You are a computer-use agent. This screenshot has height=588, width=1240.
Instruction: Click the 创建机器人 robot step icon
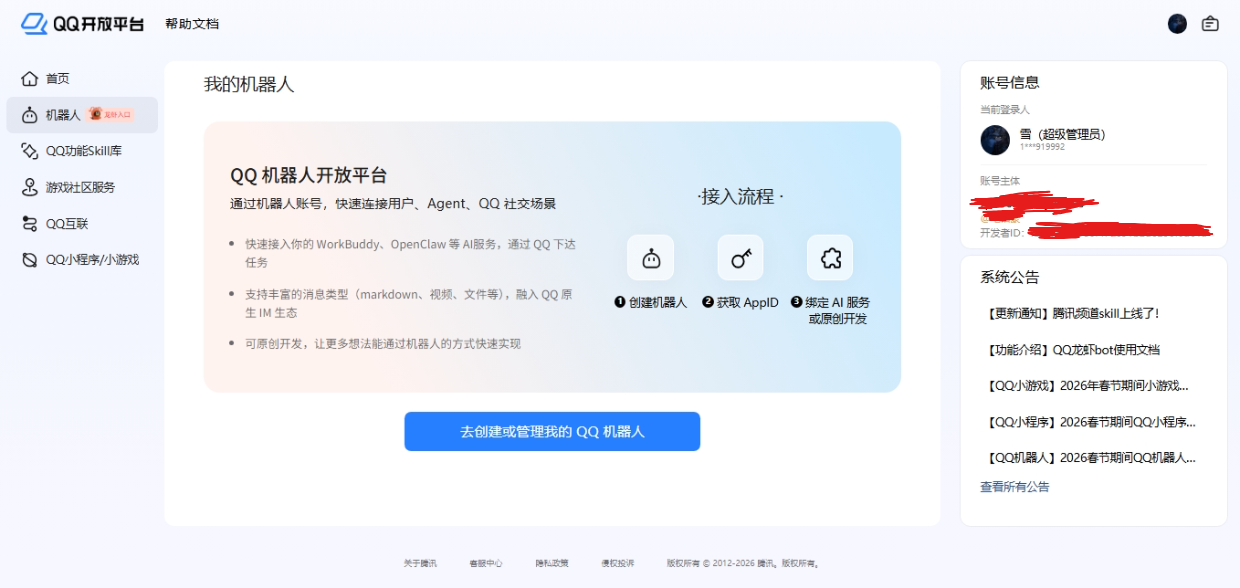650,259
